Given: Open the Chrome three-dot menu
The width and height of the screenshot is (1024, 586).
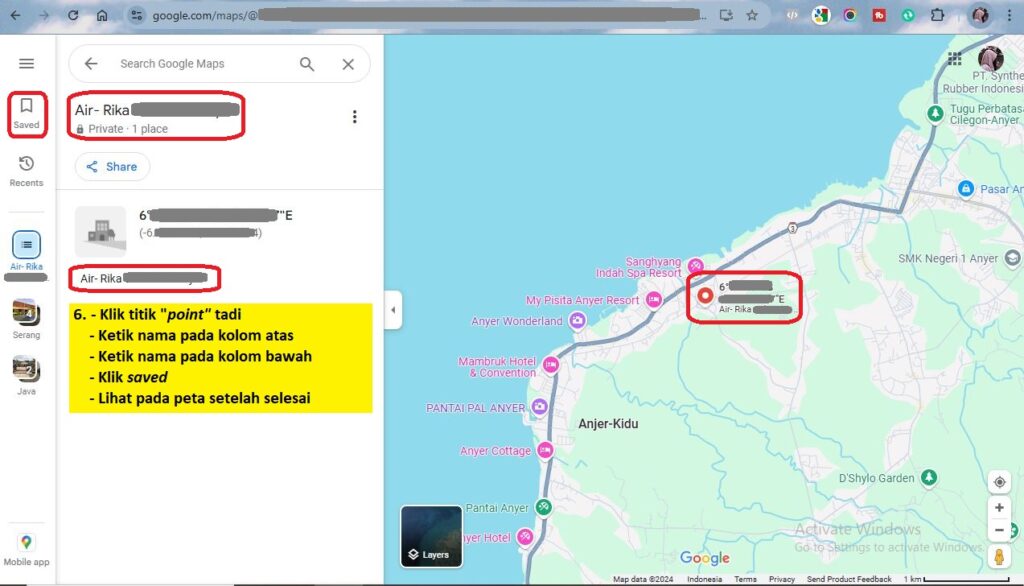Looking at the screenshot, I should 1009,15.
